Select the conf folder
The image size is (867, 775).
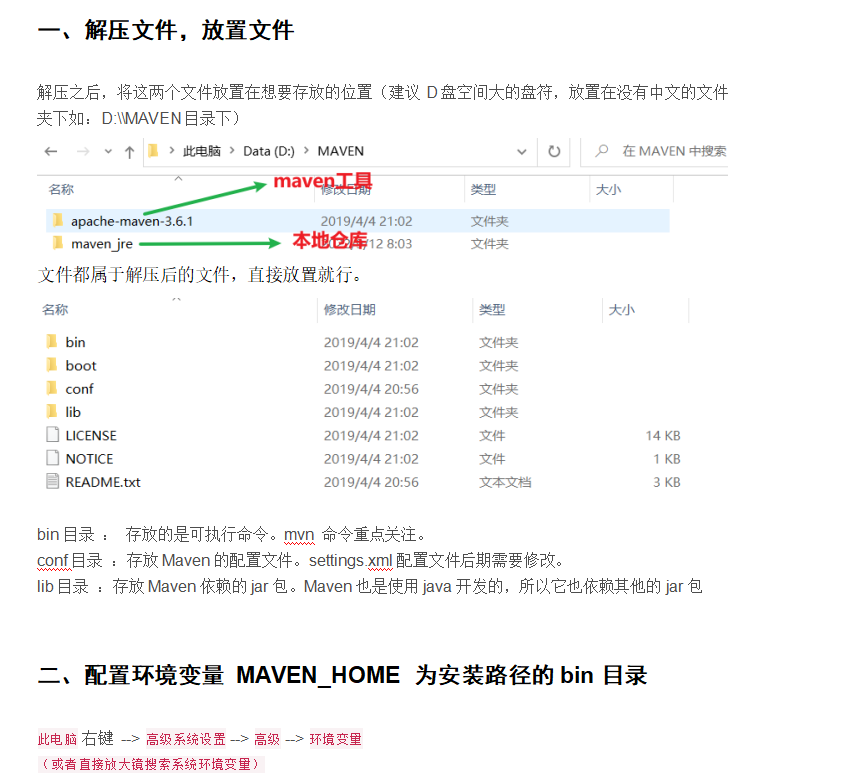[x=80, y=389]
